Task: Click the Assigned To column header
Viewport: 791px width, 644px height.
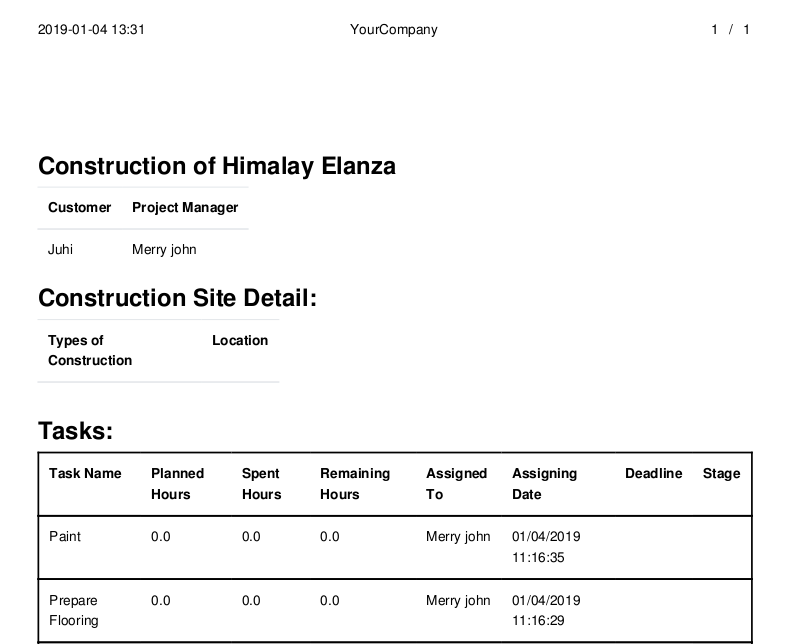Action: [x=457, y=484]
